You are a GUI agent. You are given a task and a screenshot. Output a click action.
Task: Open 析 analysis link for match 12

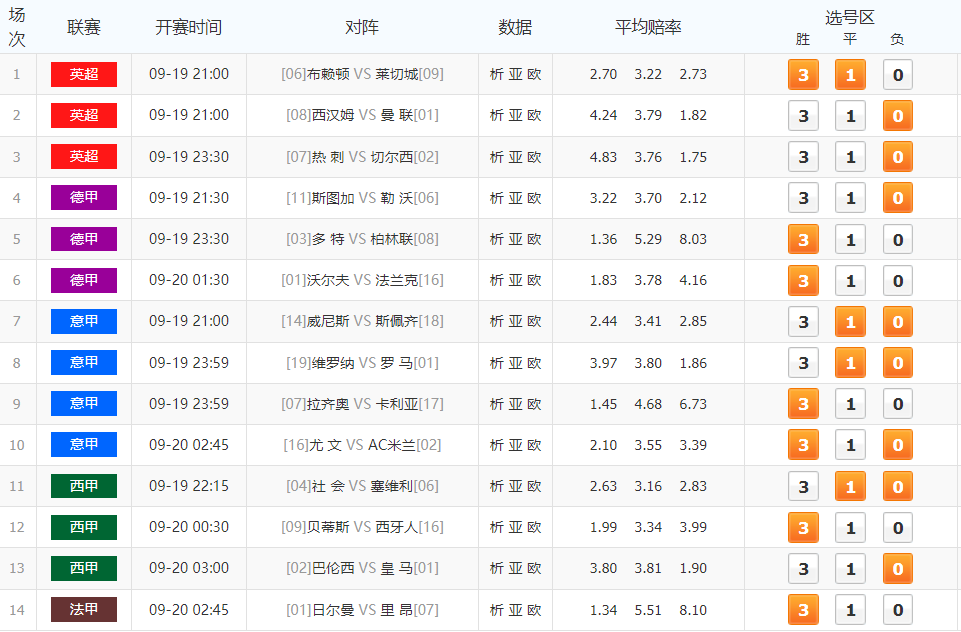[496, 527]
